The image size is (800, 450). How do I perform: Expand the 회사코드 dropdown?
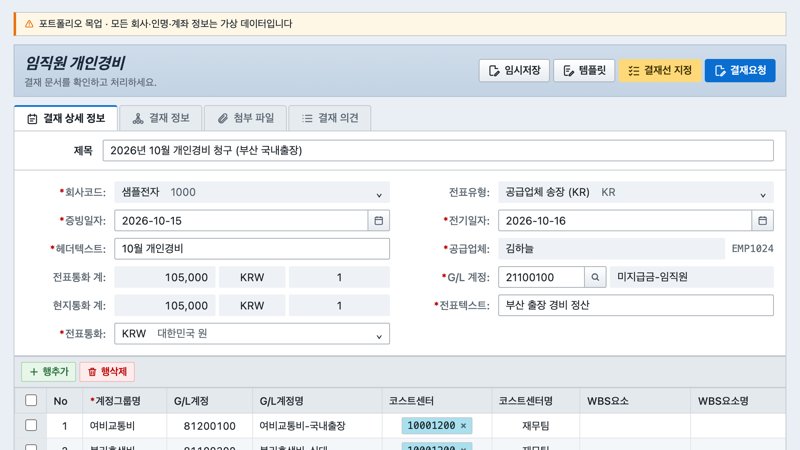(x=252, y=192)
